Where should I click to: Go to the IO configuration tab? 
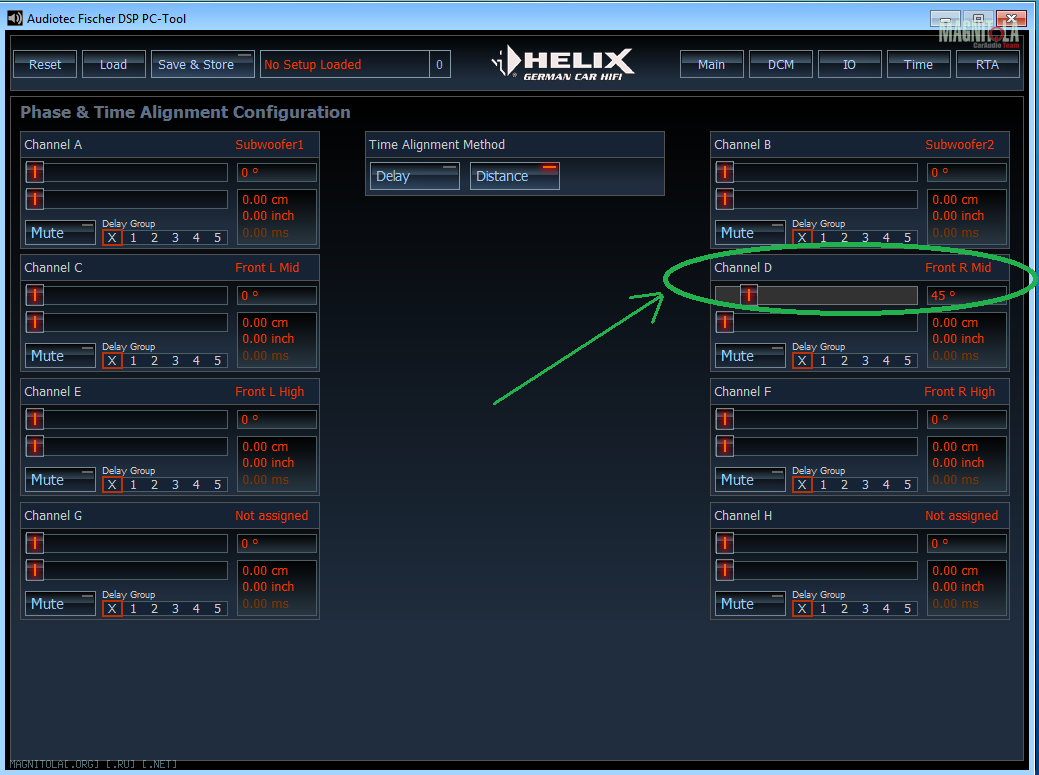point(849,64)
